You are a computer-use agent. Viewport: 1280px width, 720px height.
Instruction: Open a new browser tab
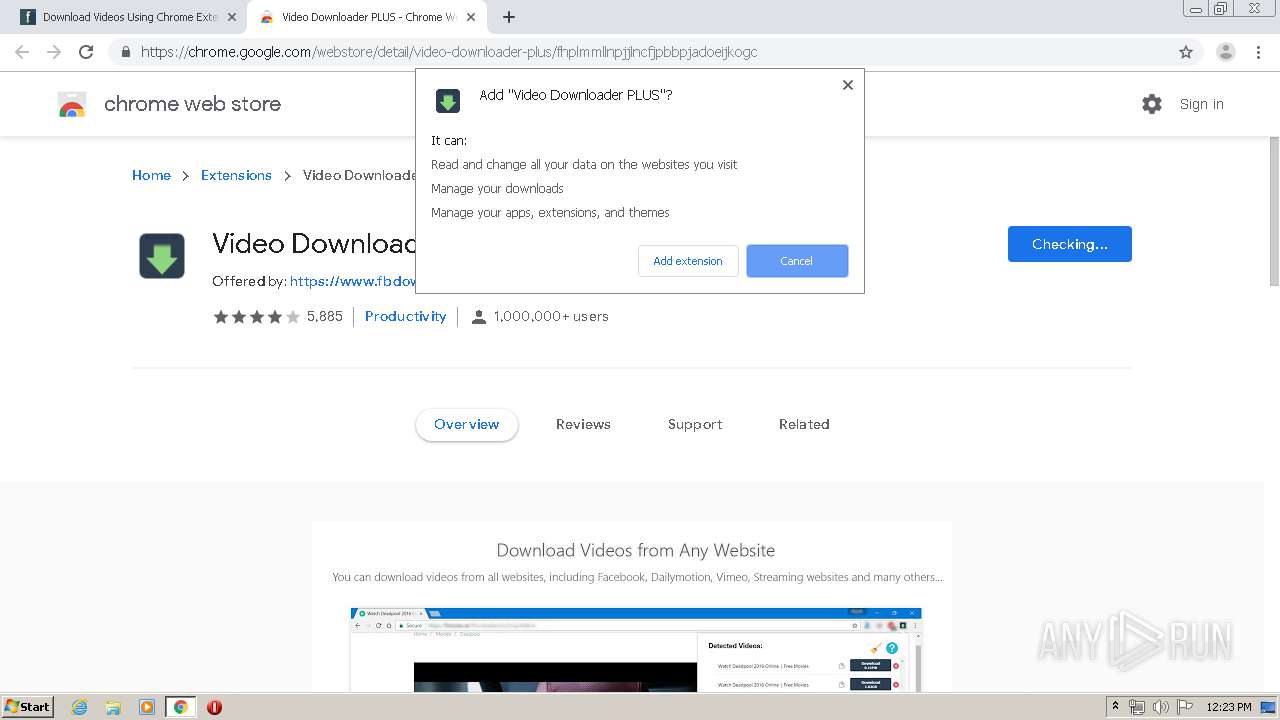509,17
